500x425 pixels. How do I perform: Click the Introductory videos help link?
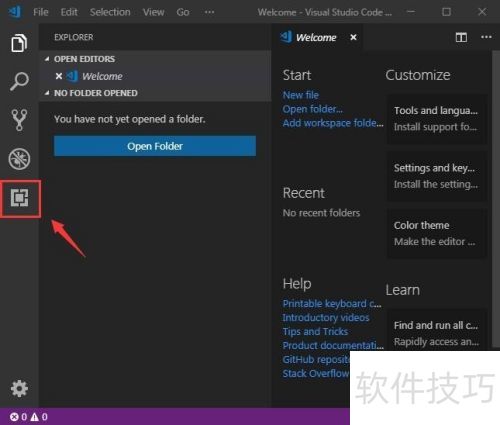pyautogui.click(x=326, y=318)
